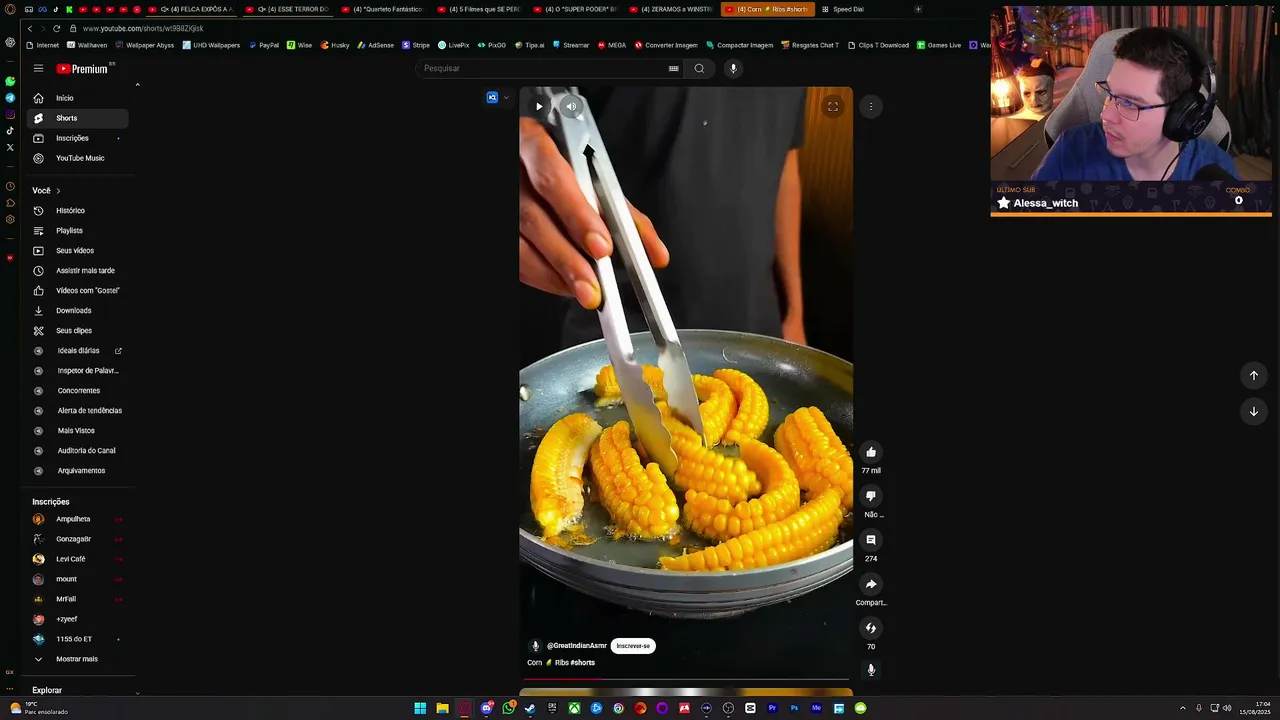Open Arquivamentos in the sidebar
1280x720 pixels.
[78, 470]
